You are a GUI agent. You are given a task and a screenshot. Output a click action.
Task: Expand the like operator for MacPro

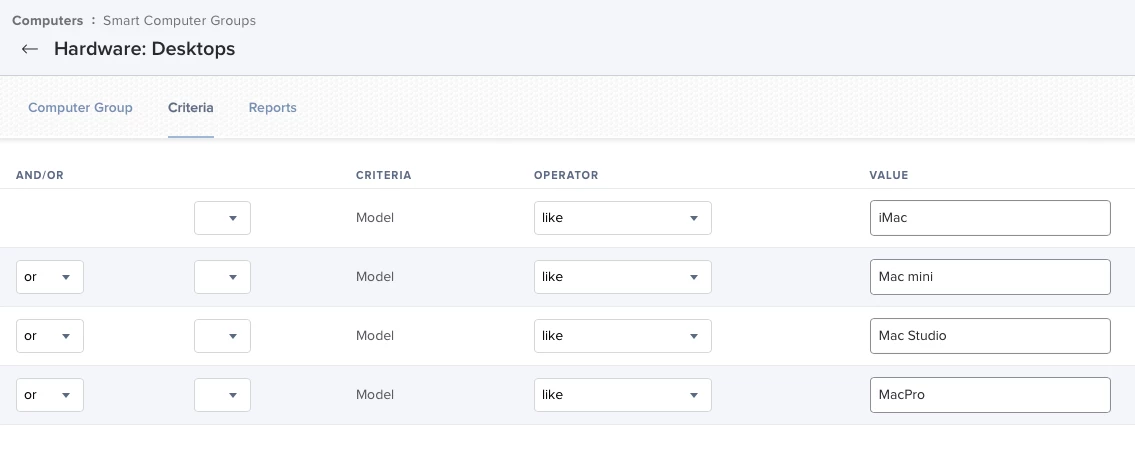[623, 395]
